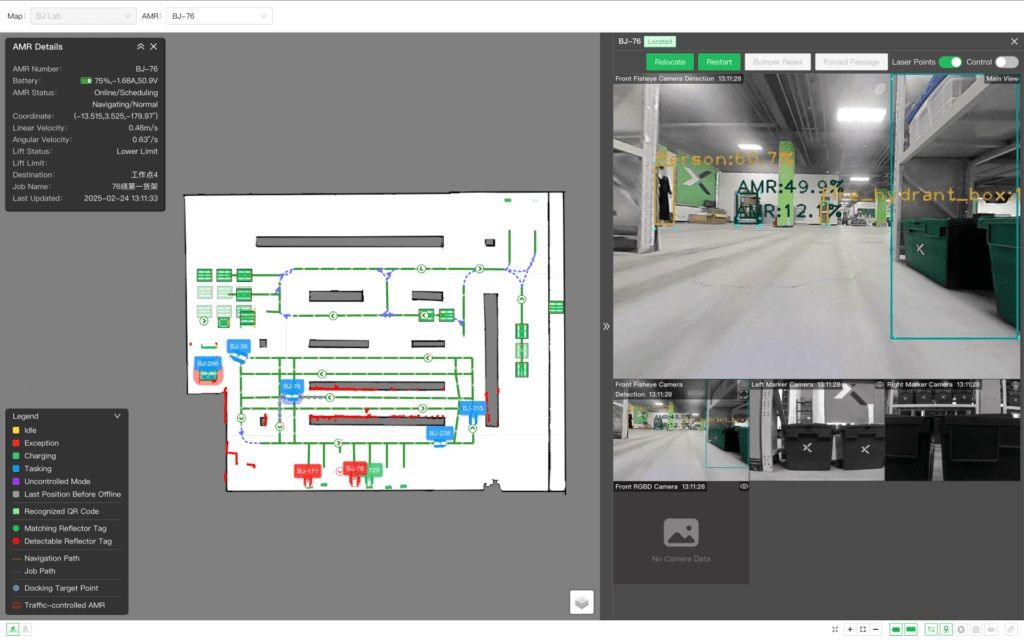Toggle Front RGBD Camera eye icon
Viewport: 1024px width, 640px height.
pyautogui.click(x=743, y=486)
